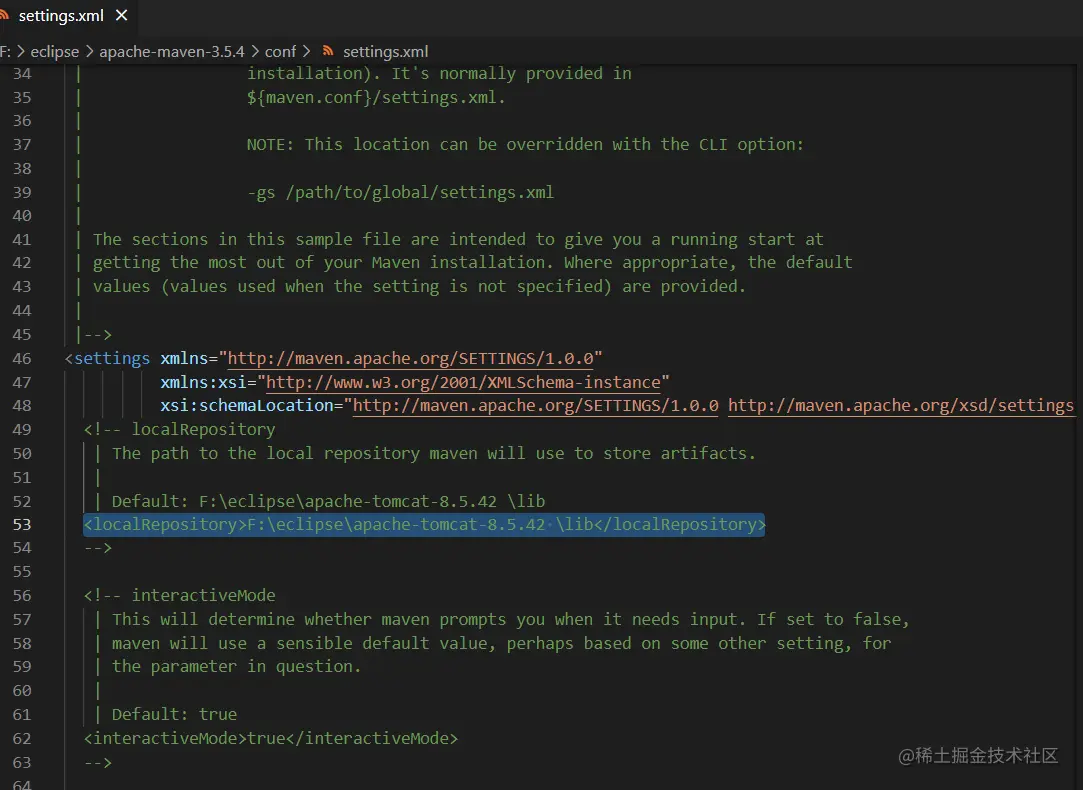Click the 稀土掘金技术社区 watermark
This screenshot has width=1083, height=790.
click(978, 755)
